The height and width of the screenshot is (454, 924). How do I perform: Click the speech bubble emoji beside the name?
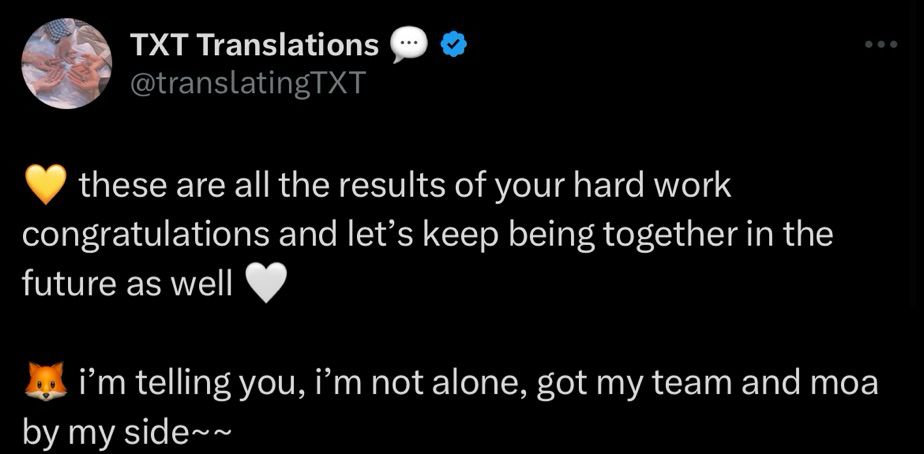point(407,45)
